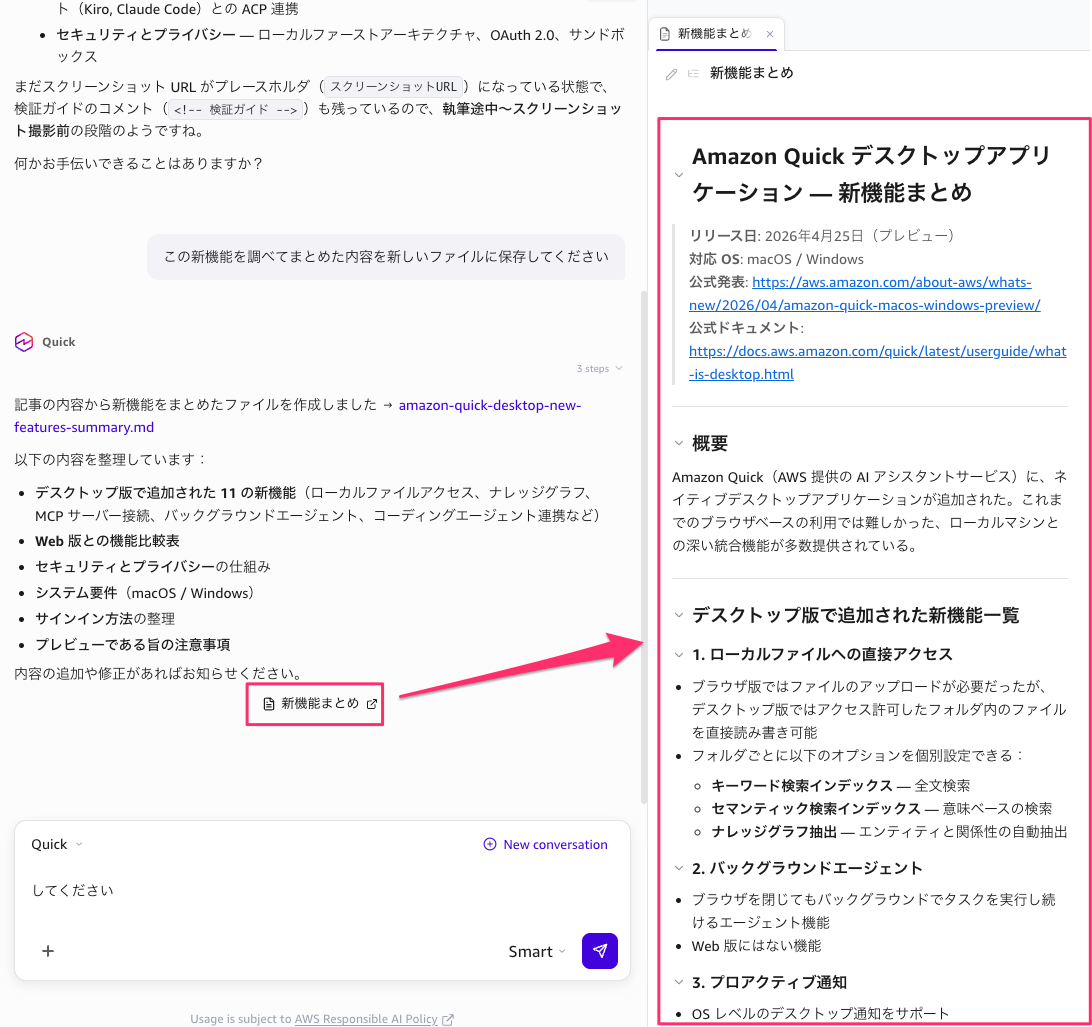Viewport: 1092px width, 1027px height.
Task: Start a New conversation
Action: pyautogui.click(x=545, y=845)
